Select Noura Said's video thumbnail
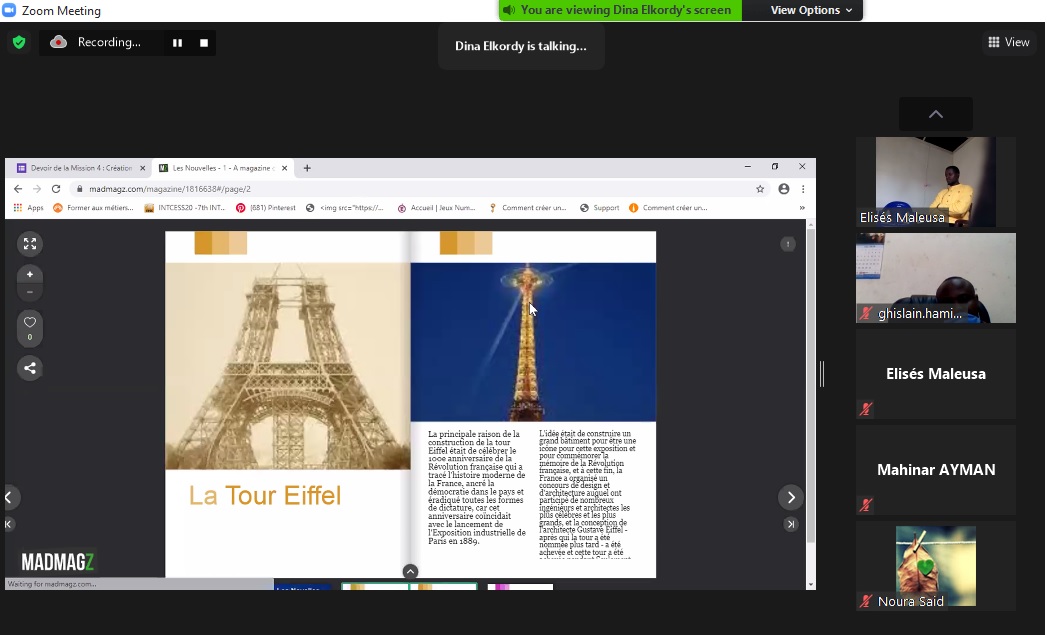1047x635 pixels. click(x=935, y=566)
